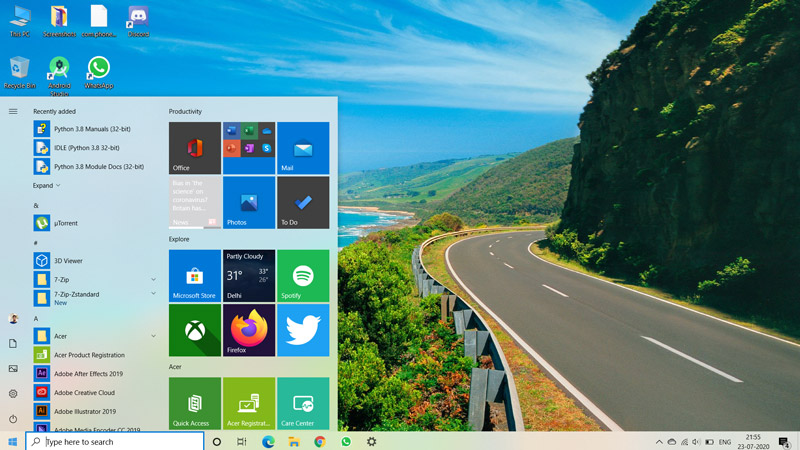The height and width of the screenshot is (450, 800).
Task: Open the Acer Registration tile
Action: click(249, 403)
